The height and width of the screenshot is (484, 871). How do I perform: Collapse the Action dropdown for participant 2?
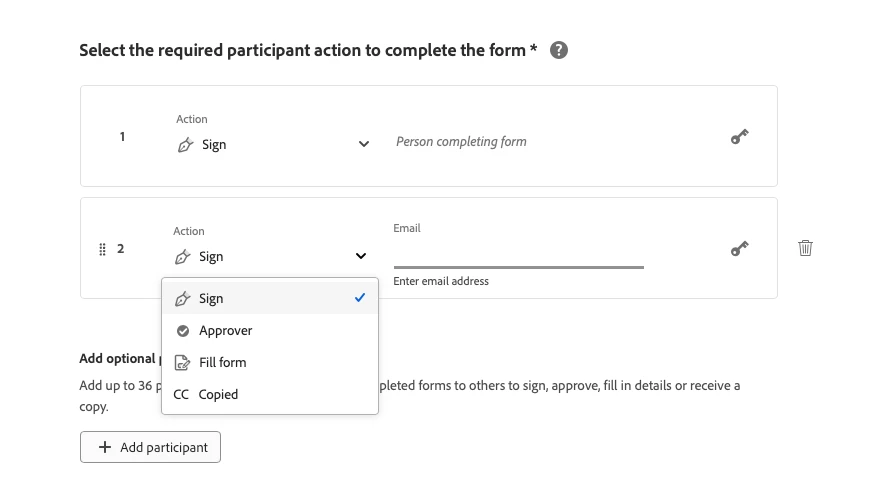tap(361, 256)
